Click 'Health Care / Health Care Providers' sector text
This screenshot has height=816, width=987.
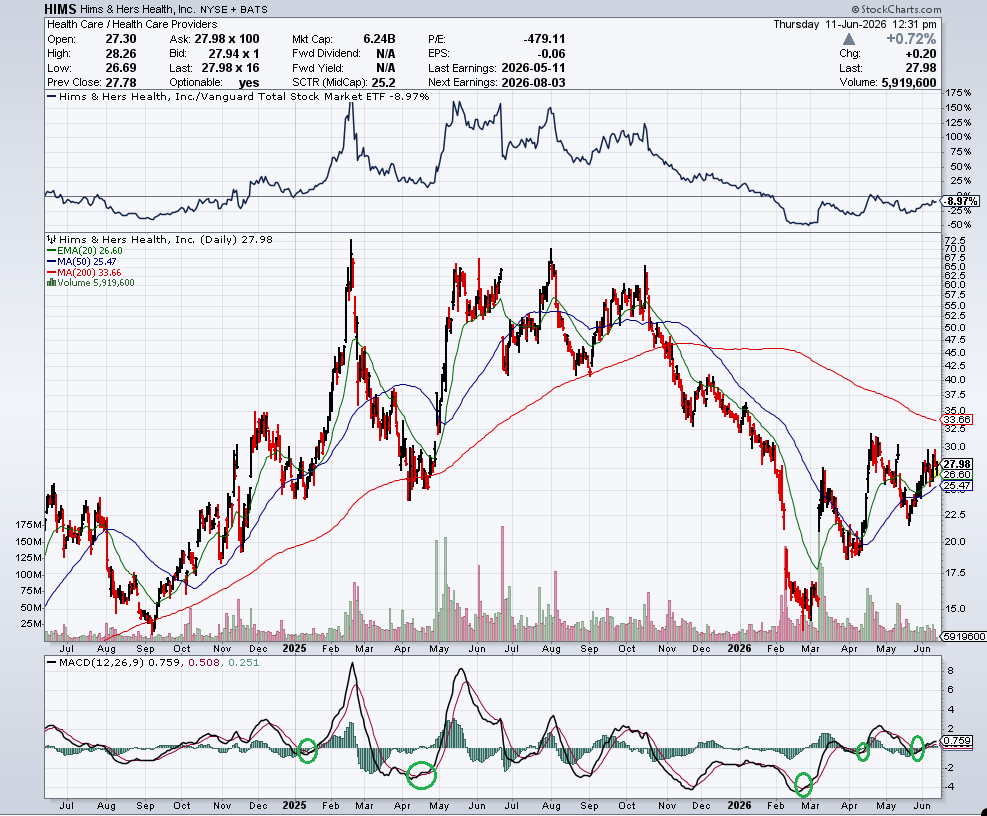click(x=132, y=24)
